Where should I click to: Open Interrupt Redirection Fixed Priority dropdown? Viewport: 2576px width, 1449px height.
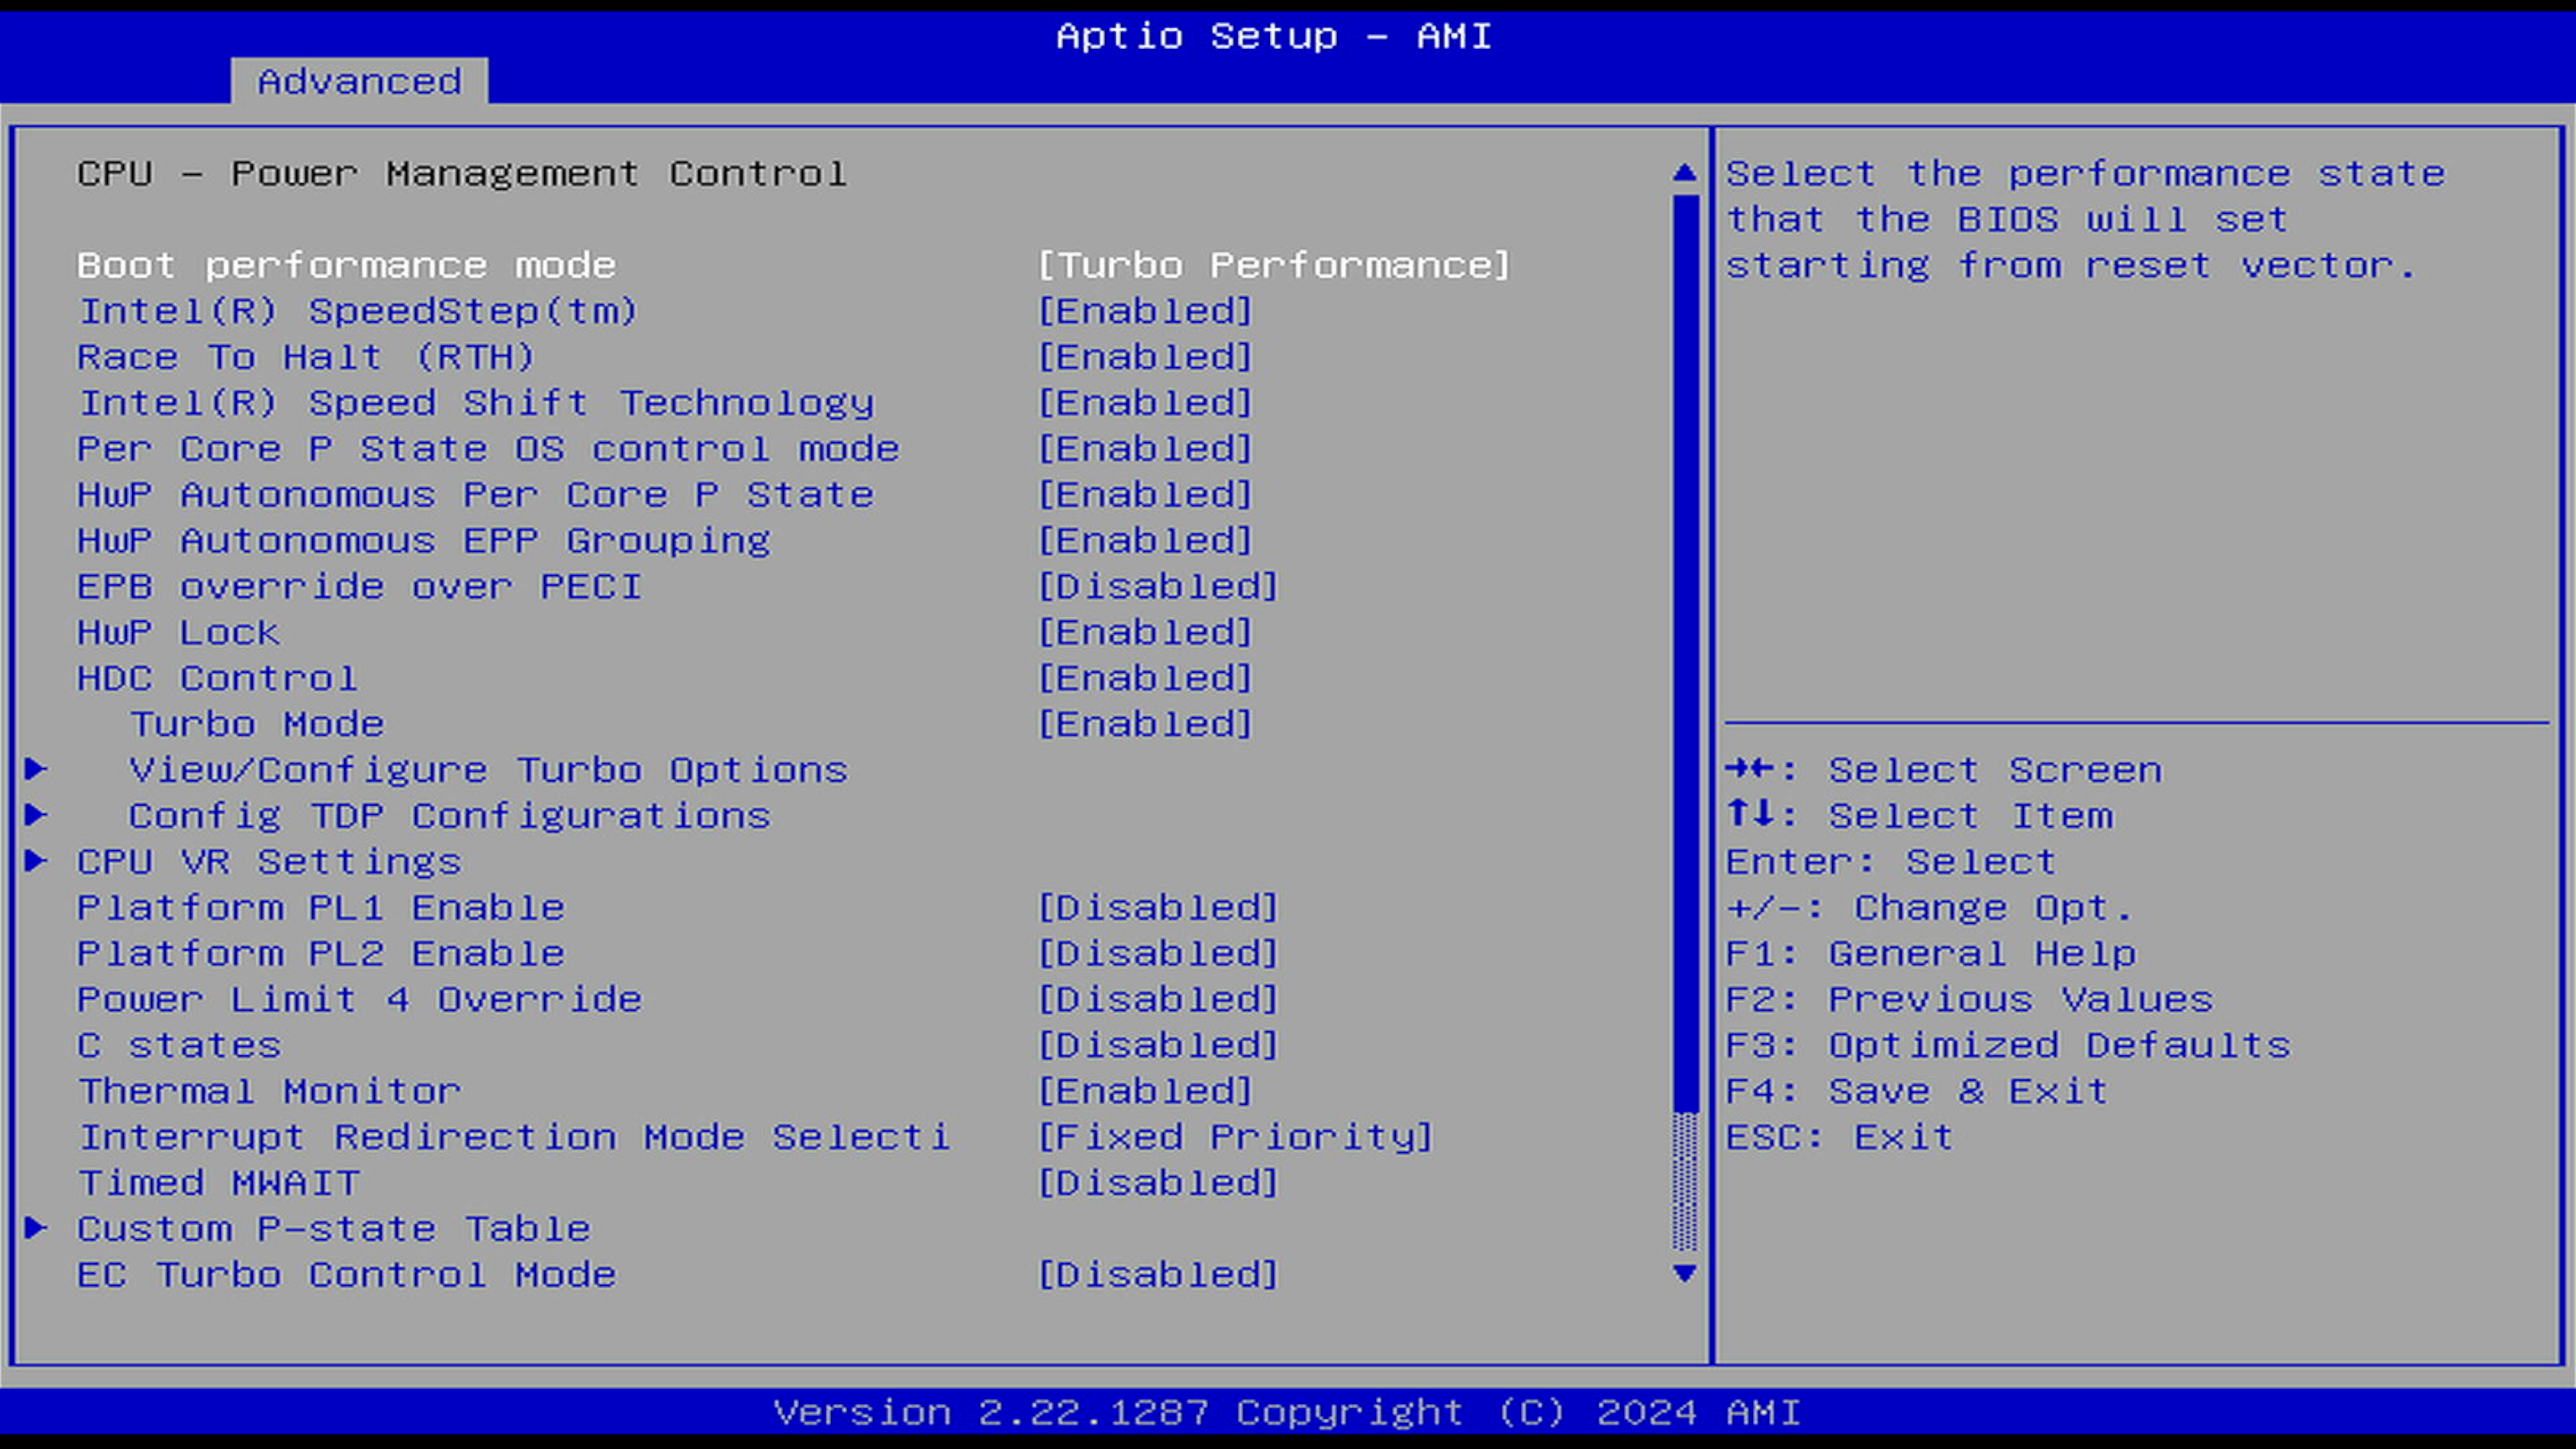pyautogui.click(x=1235, y=1137)
